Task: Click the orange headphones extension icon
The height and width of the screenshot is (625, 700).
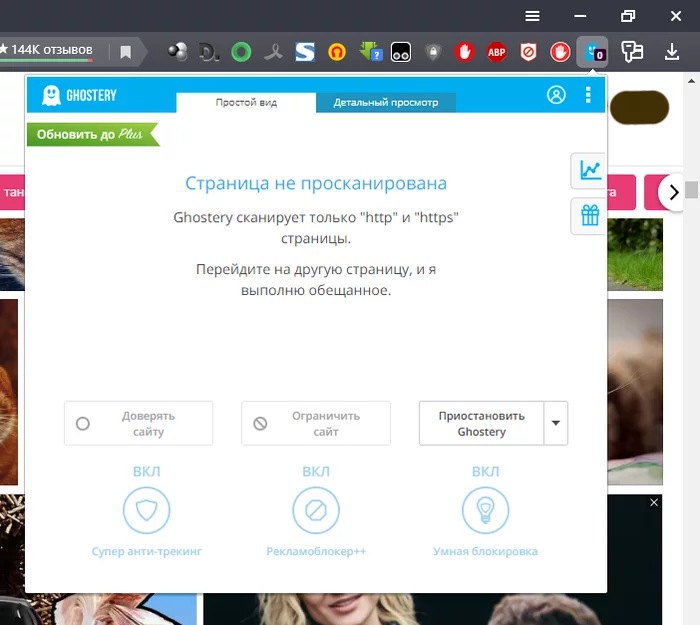Action: (x=337, y=52)
